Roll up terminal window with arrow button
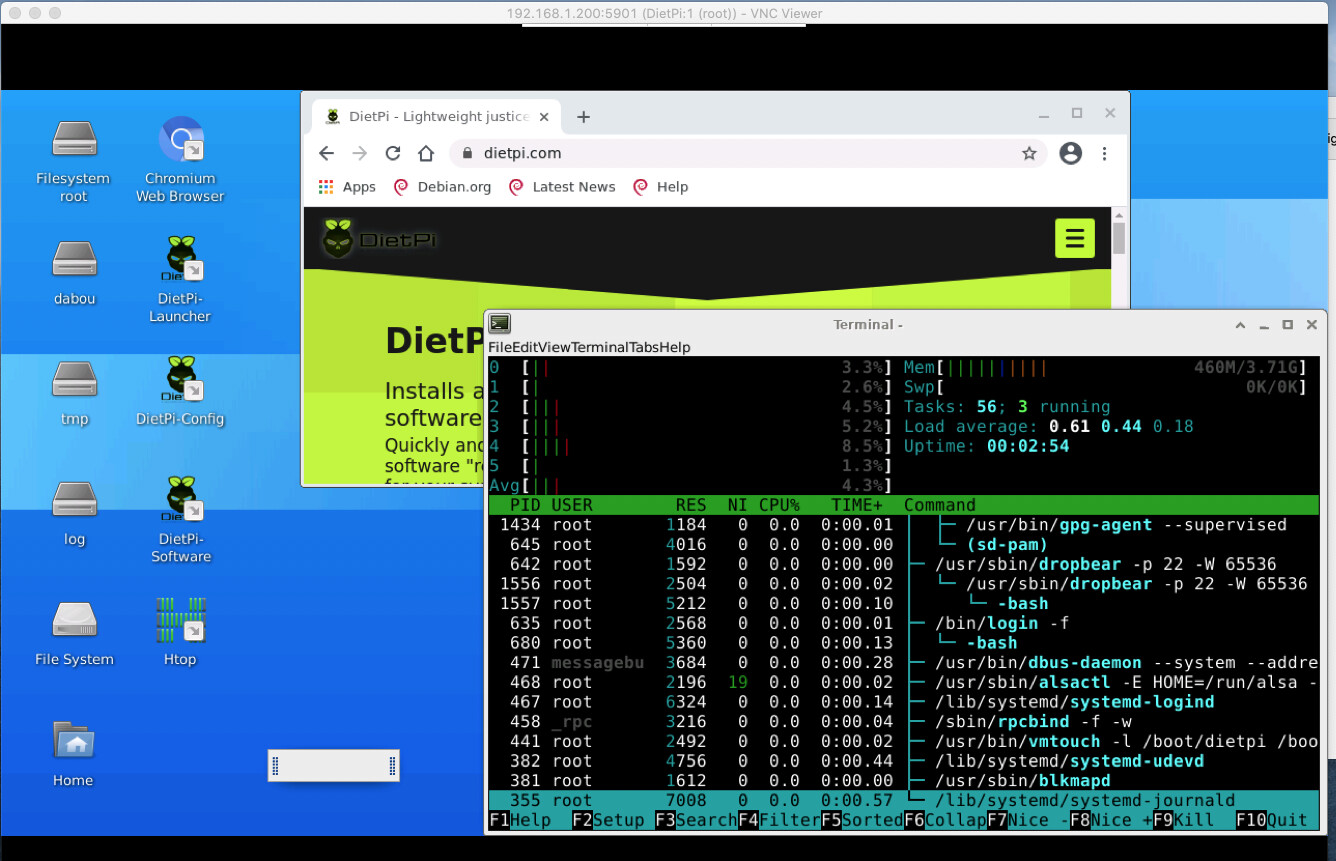This screenshot has height=861, width=1336. tap(1240, 325)
